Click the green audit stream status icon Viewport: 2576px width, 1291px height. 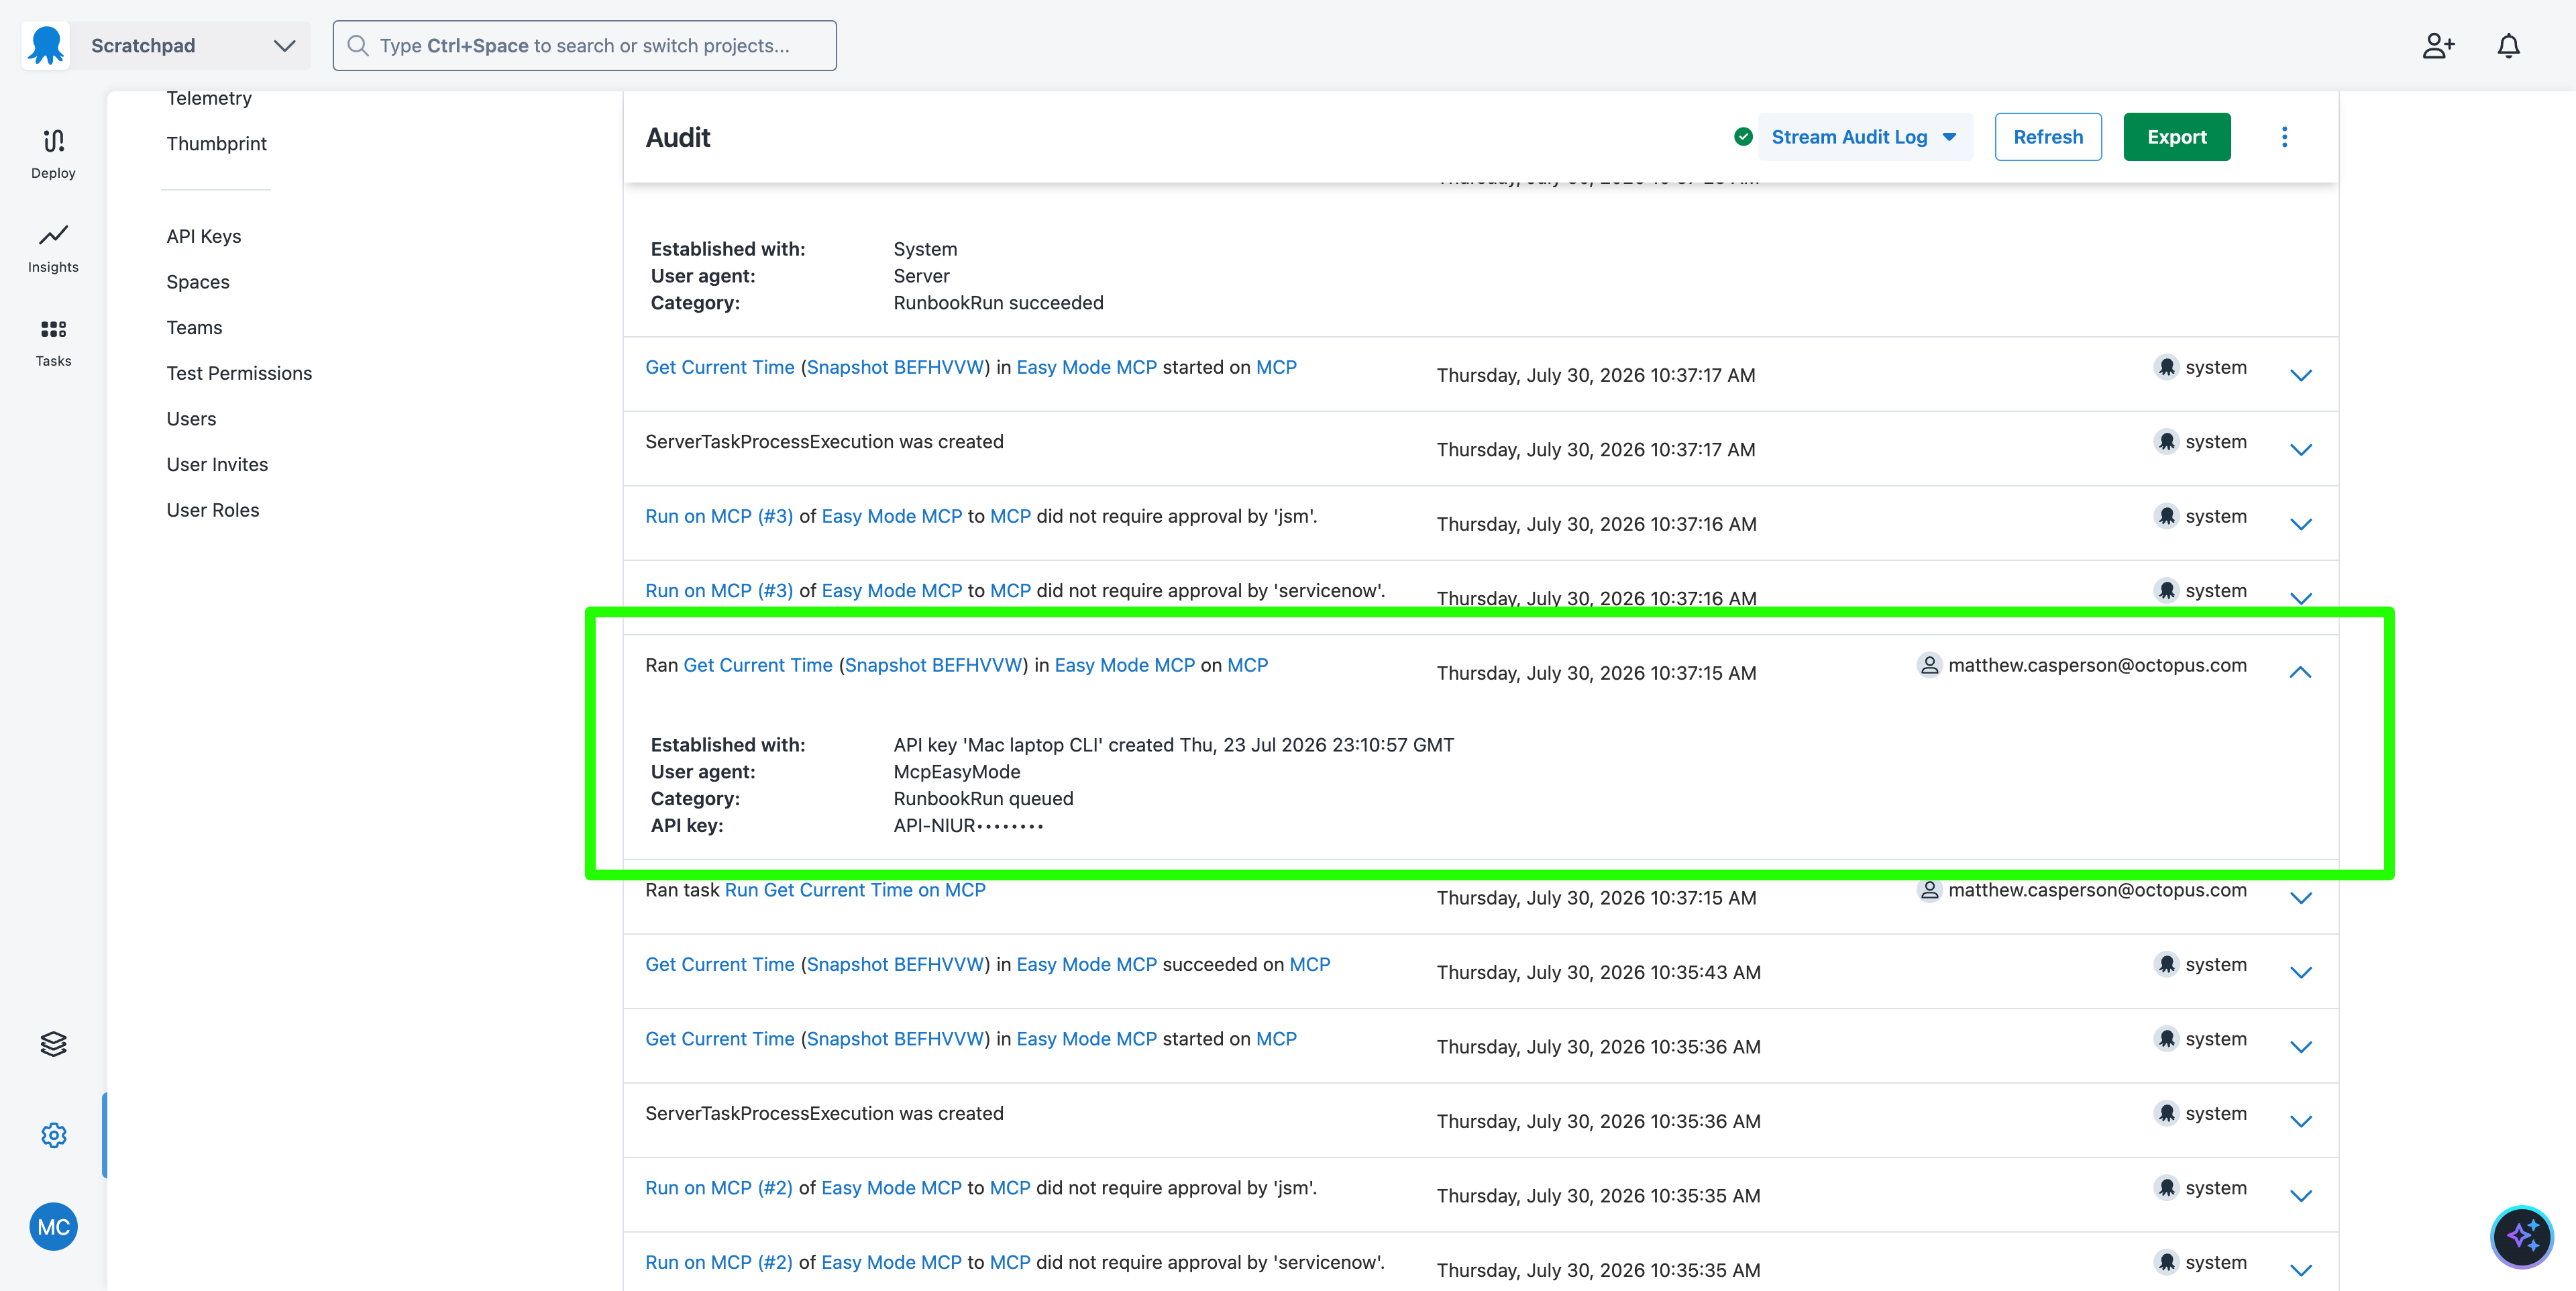(x=1743, y=137)
